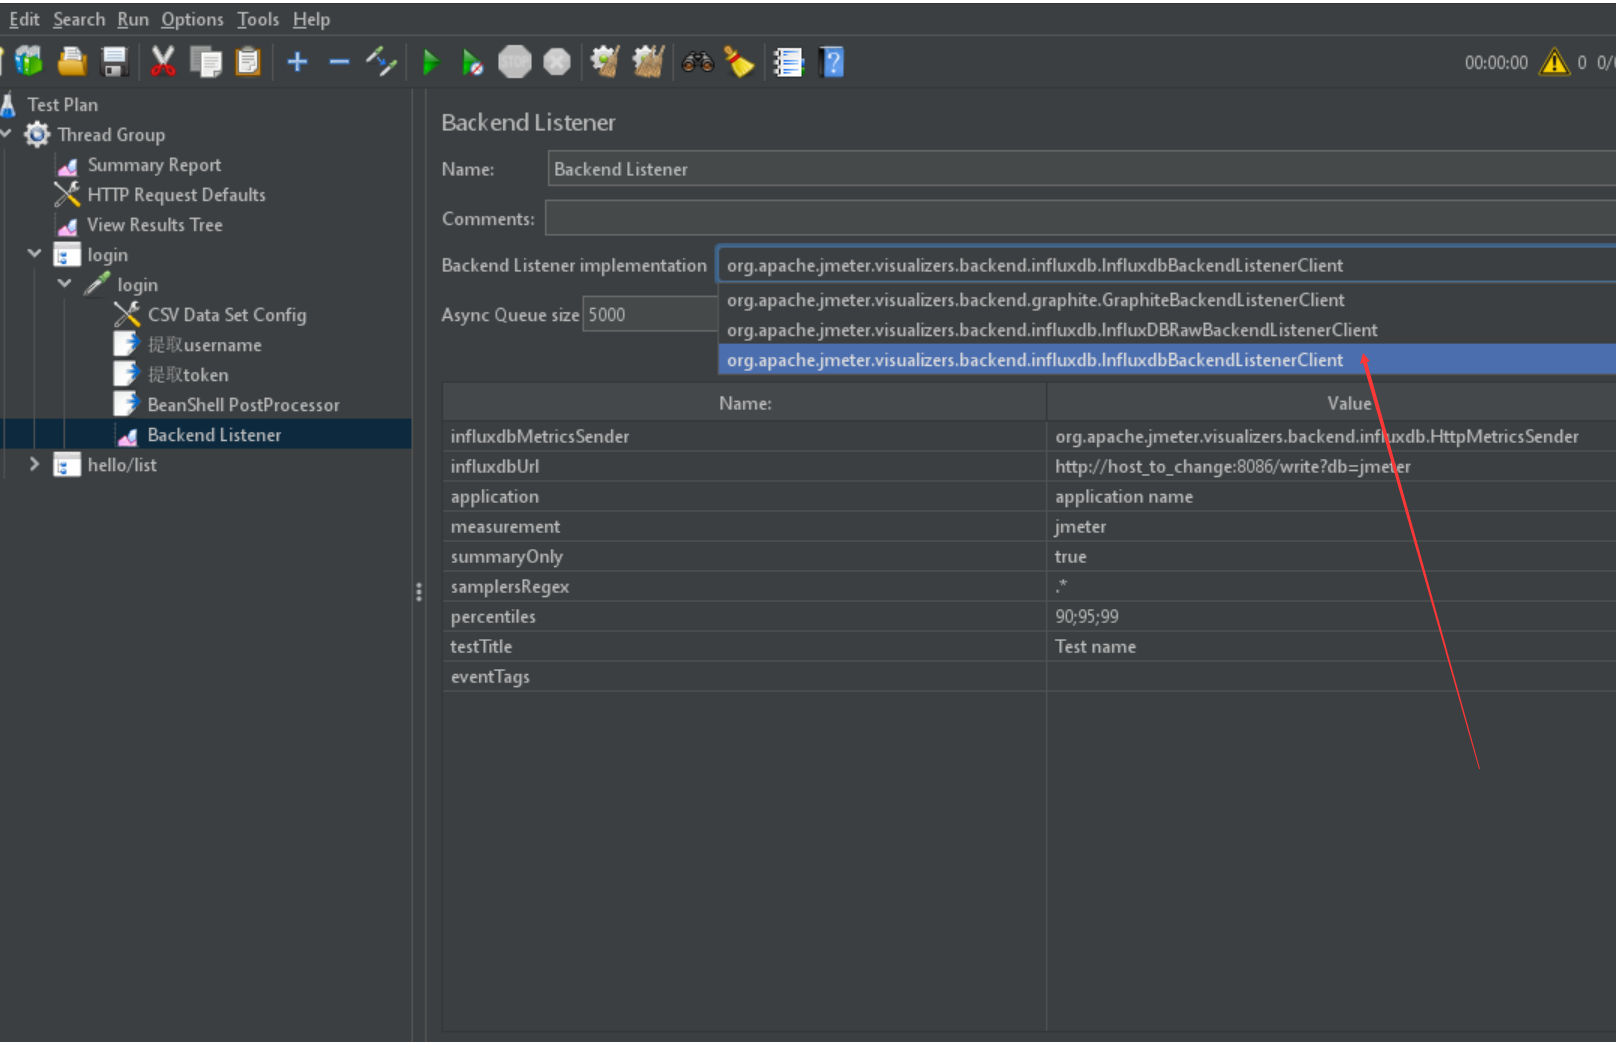Select BeanShell PostProcessor in the tree
The height and width of the screenshot is (1042, 1616).
(243, 405)
